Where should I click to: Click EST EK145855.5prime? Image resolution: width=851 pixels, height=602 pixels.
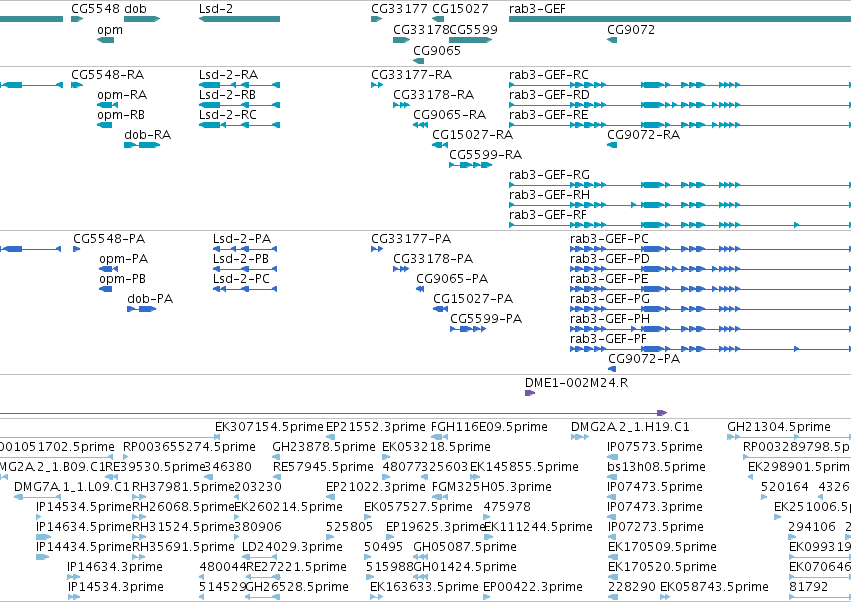coord(524,467)
